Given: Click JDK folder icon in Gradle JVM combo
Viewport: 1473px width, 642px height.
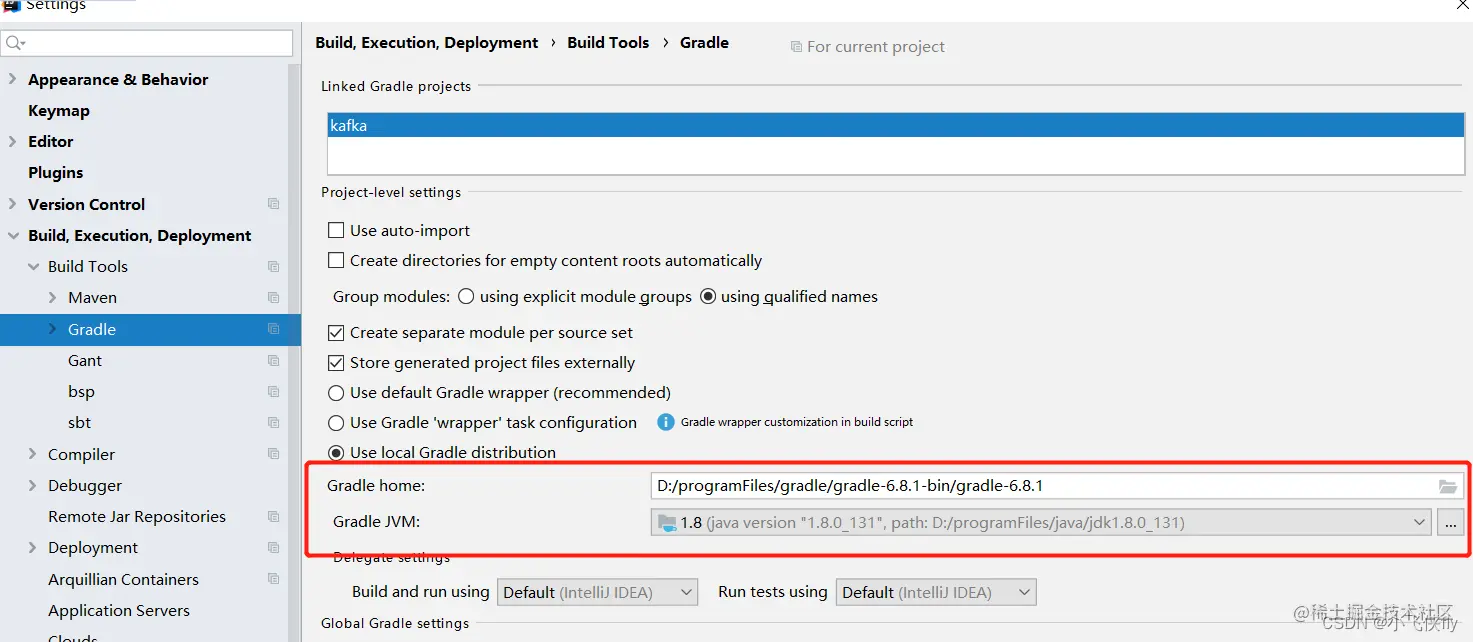Looking at the screenshot, I should pyautogui.click(x=667, y=522).
